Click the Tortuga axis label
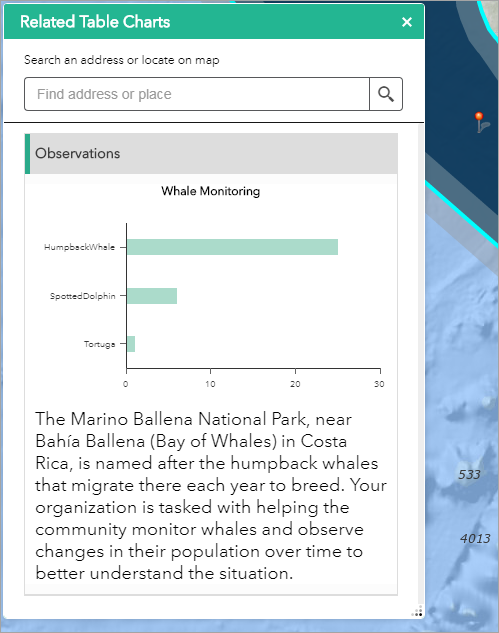 (x=100, y=344)
